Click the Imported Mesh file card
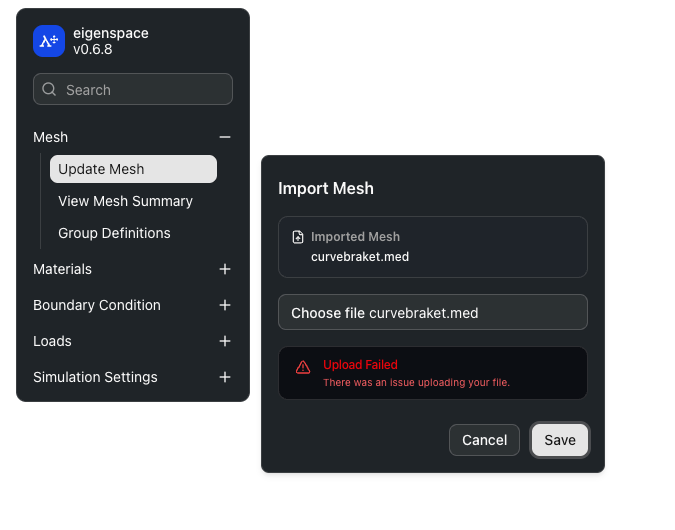 pos(433,247)
